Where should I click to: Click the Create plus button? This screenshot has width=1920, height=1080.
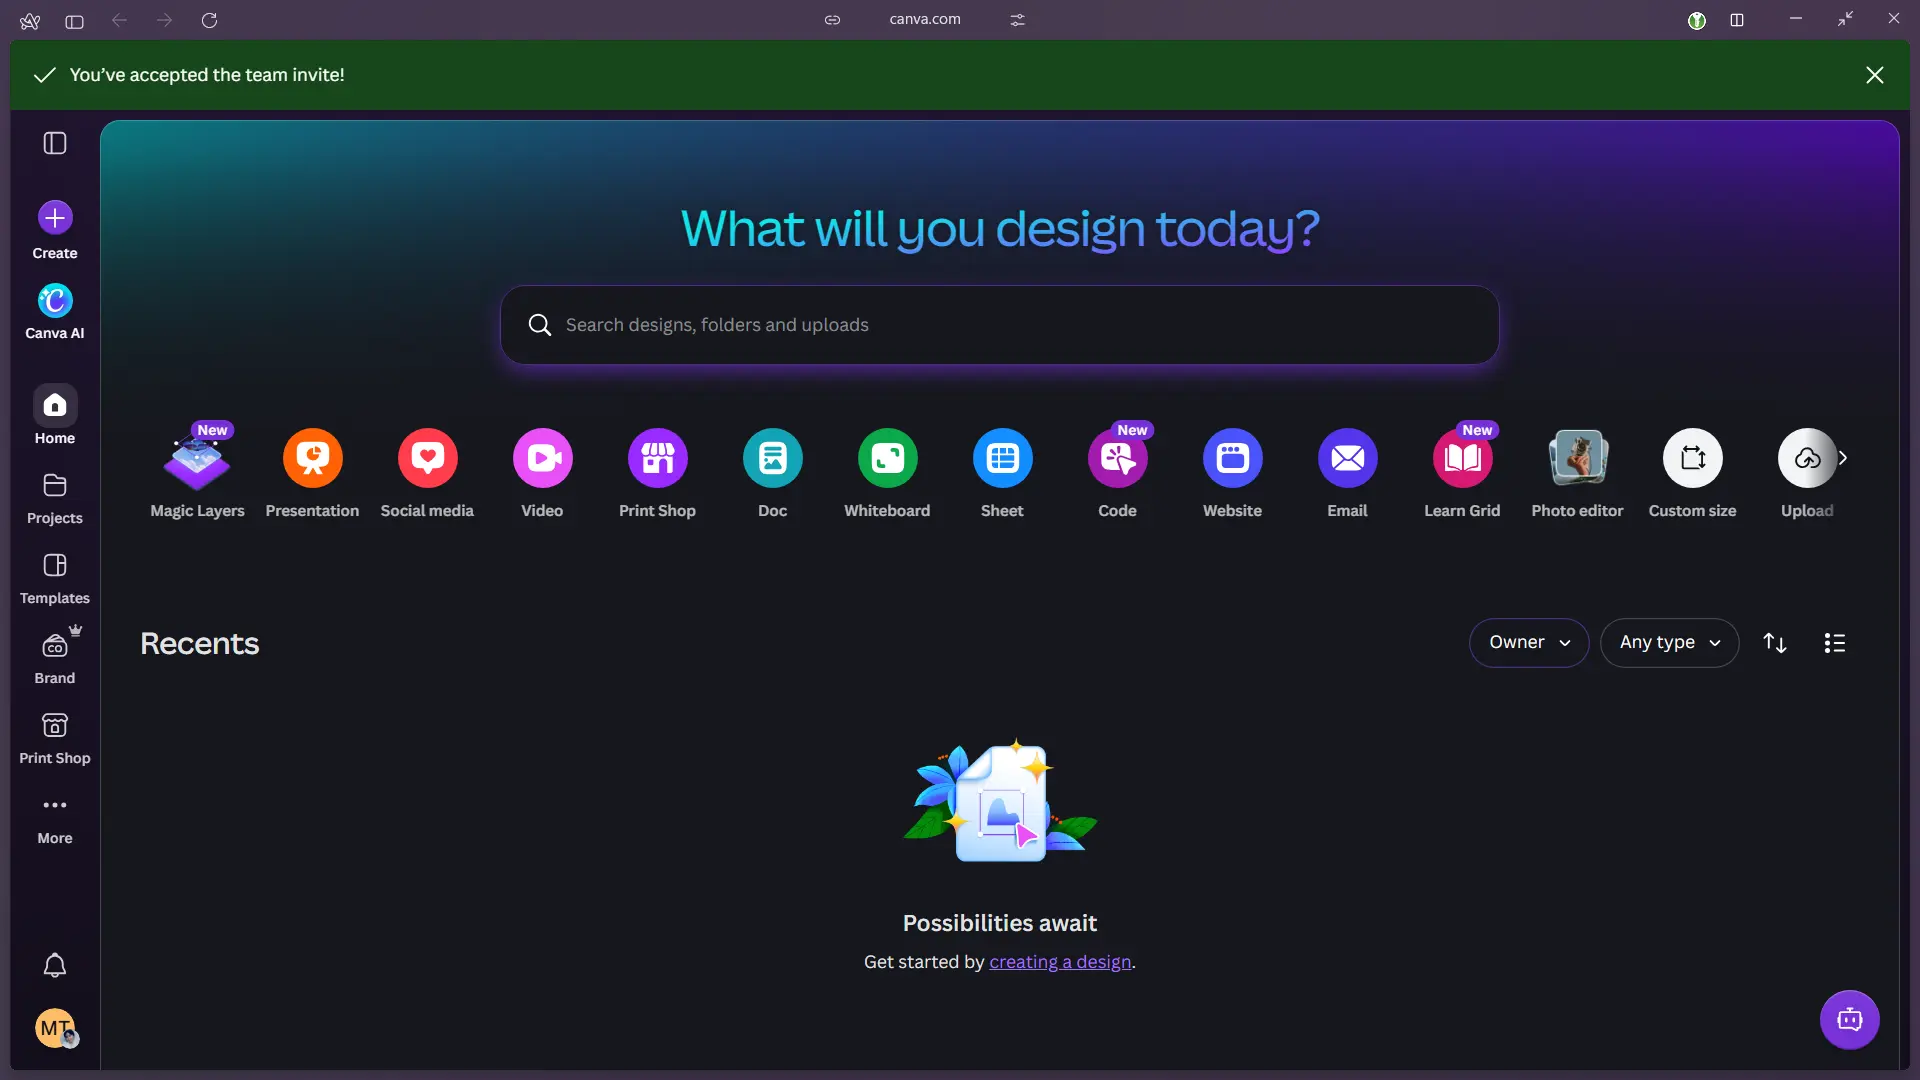55,218
